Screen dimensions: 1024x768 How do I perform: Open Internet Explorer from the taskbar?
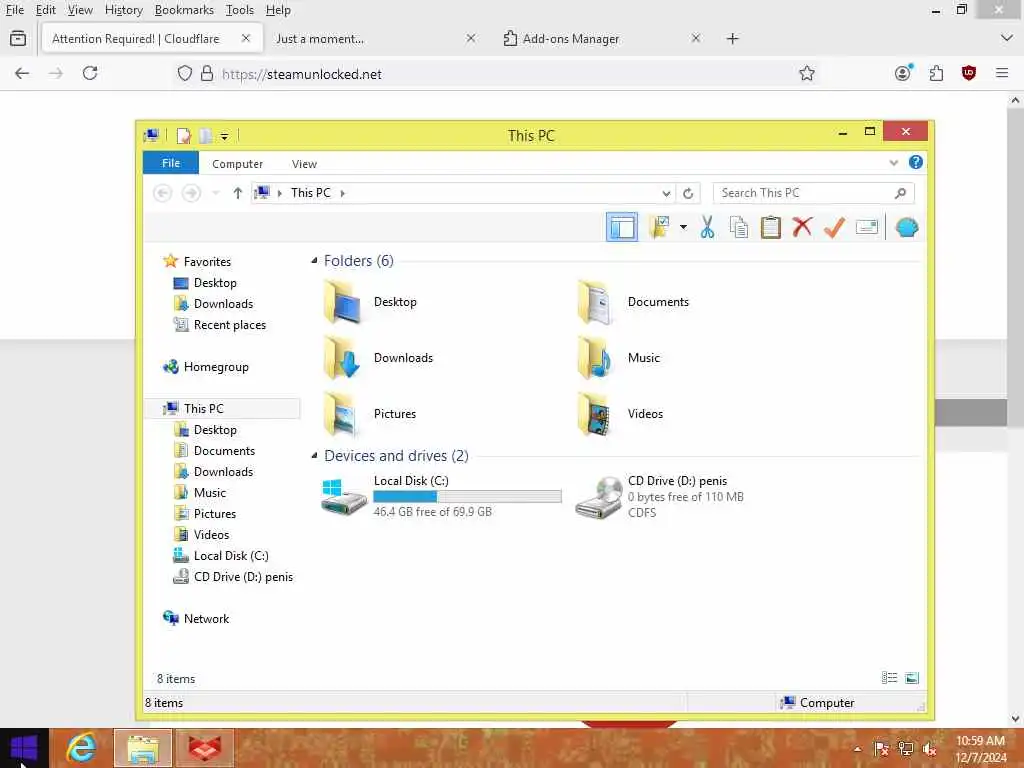[x=82, y=748]
